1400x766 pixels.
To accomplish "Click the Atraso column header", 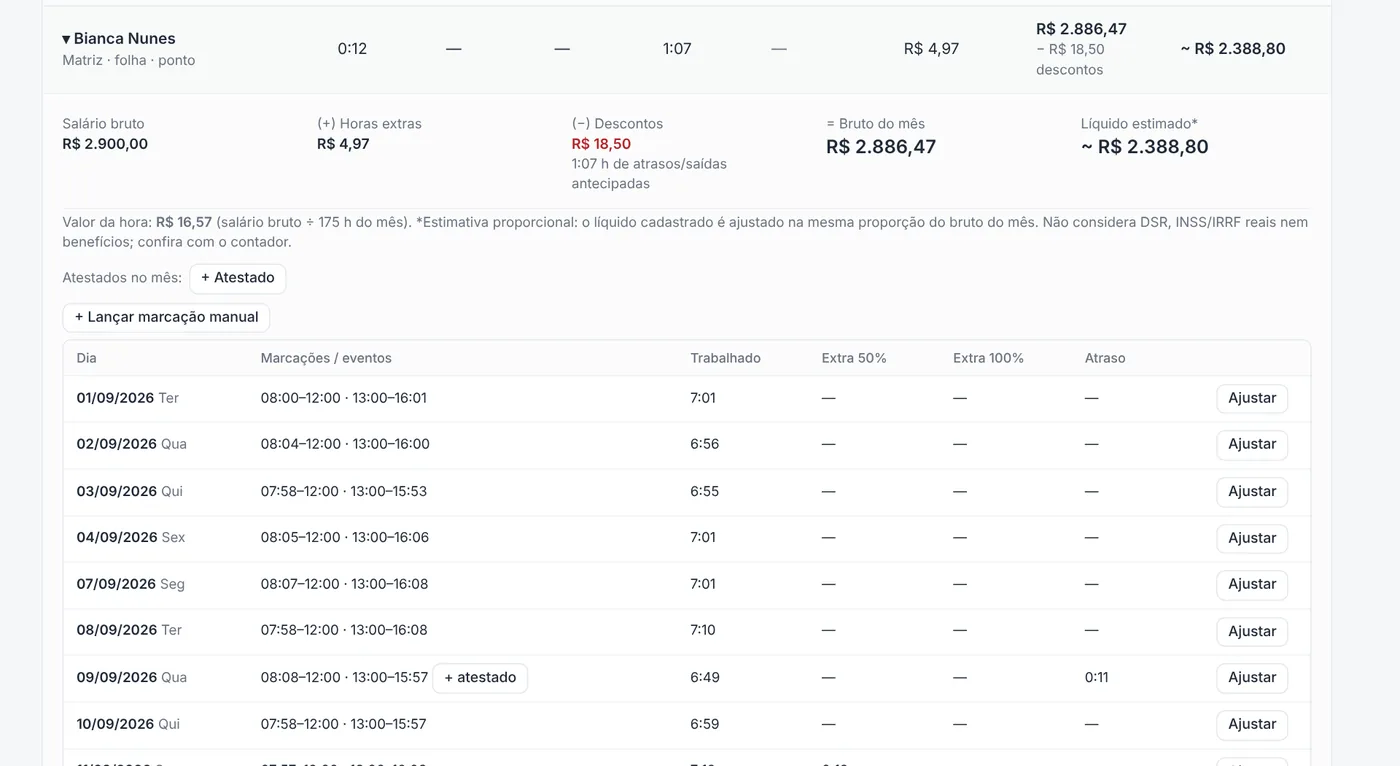I will click(1105, 358).
